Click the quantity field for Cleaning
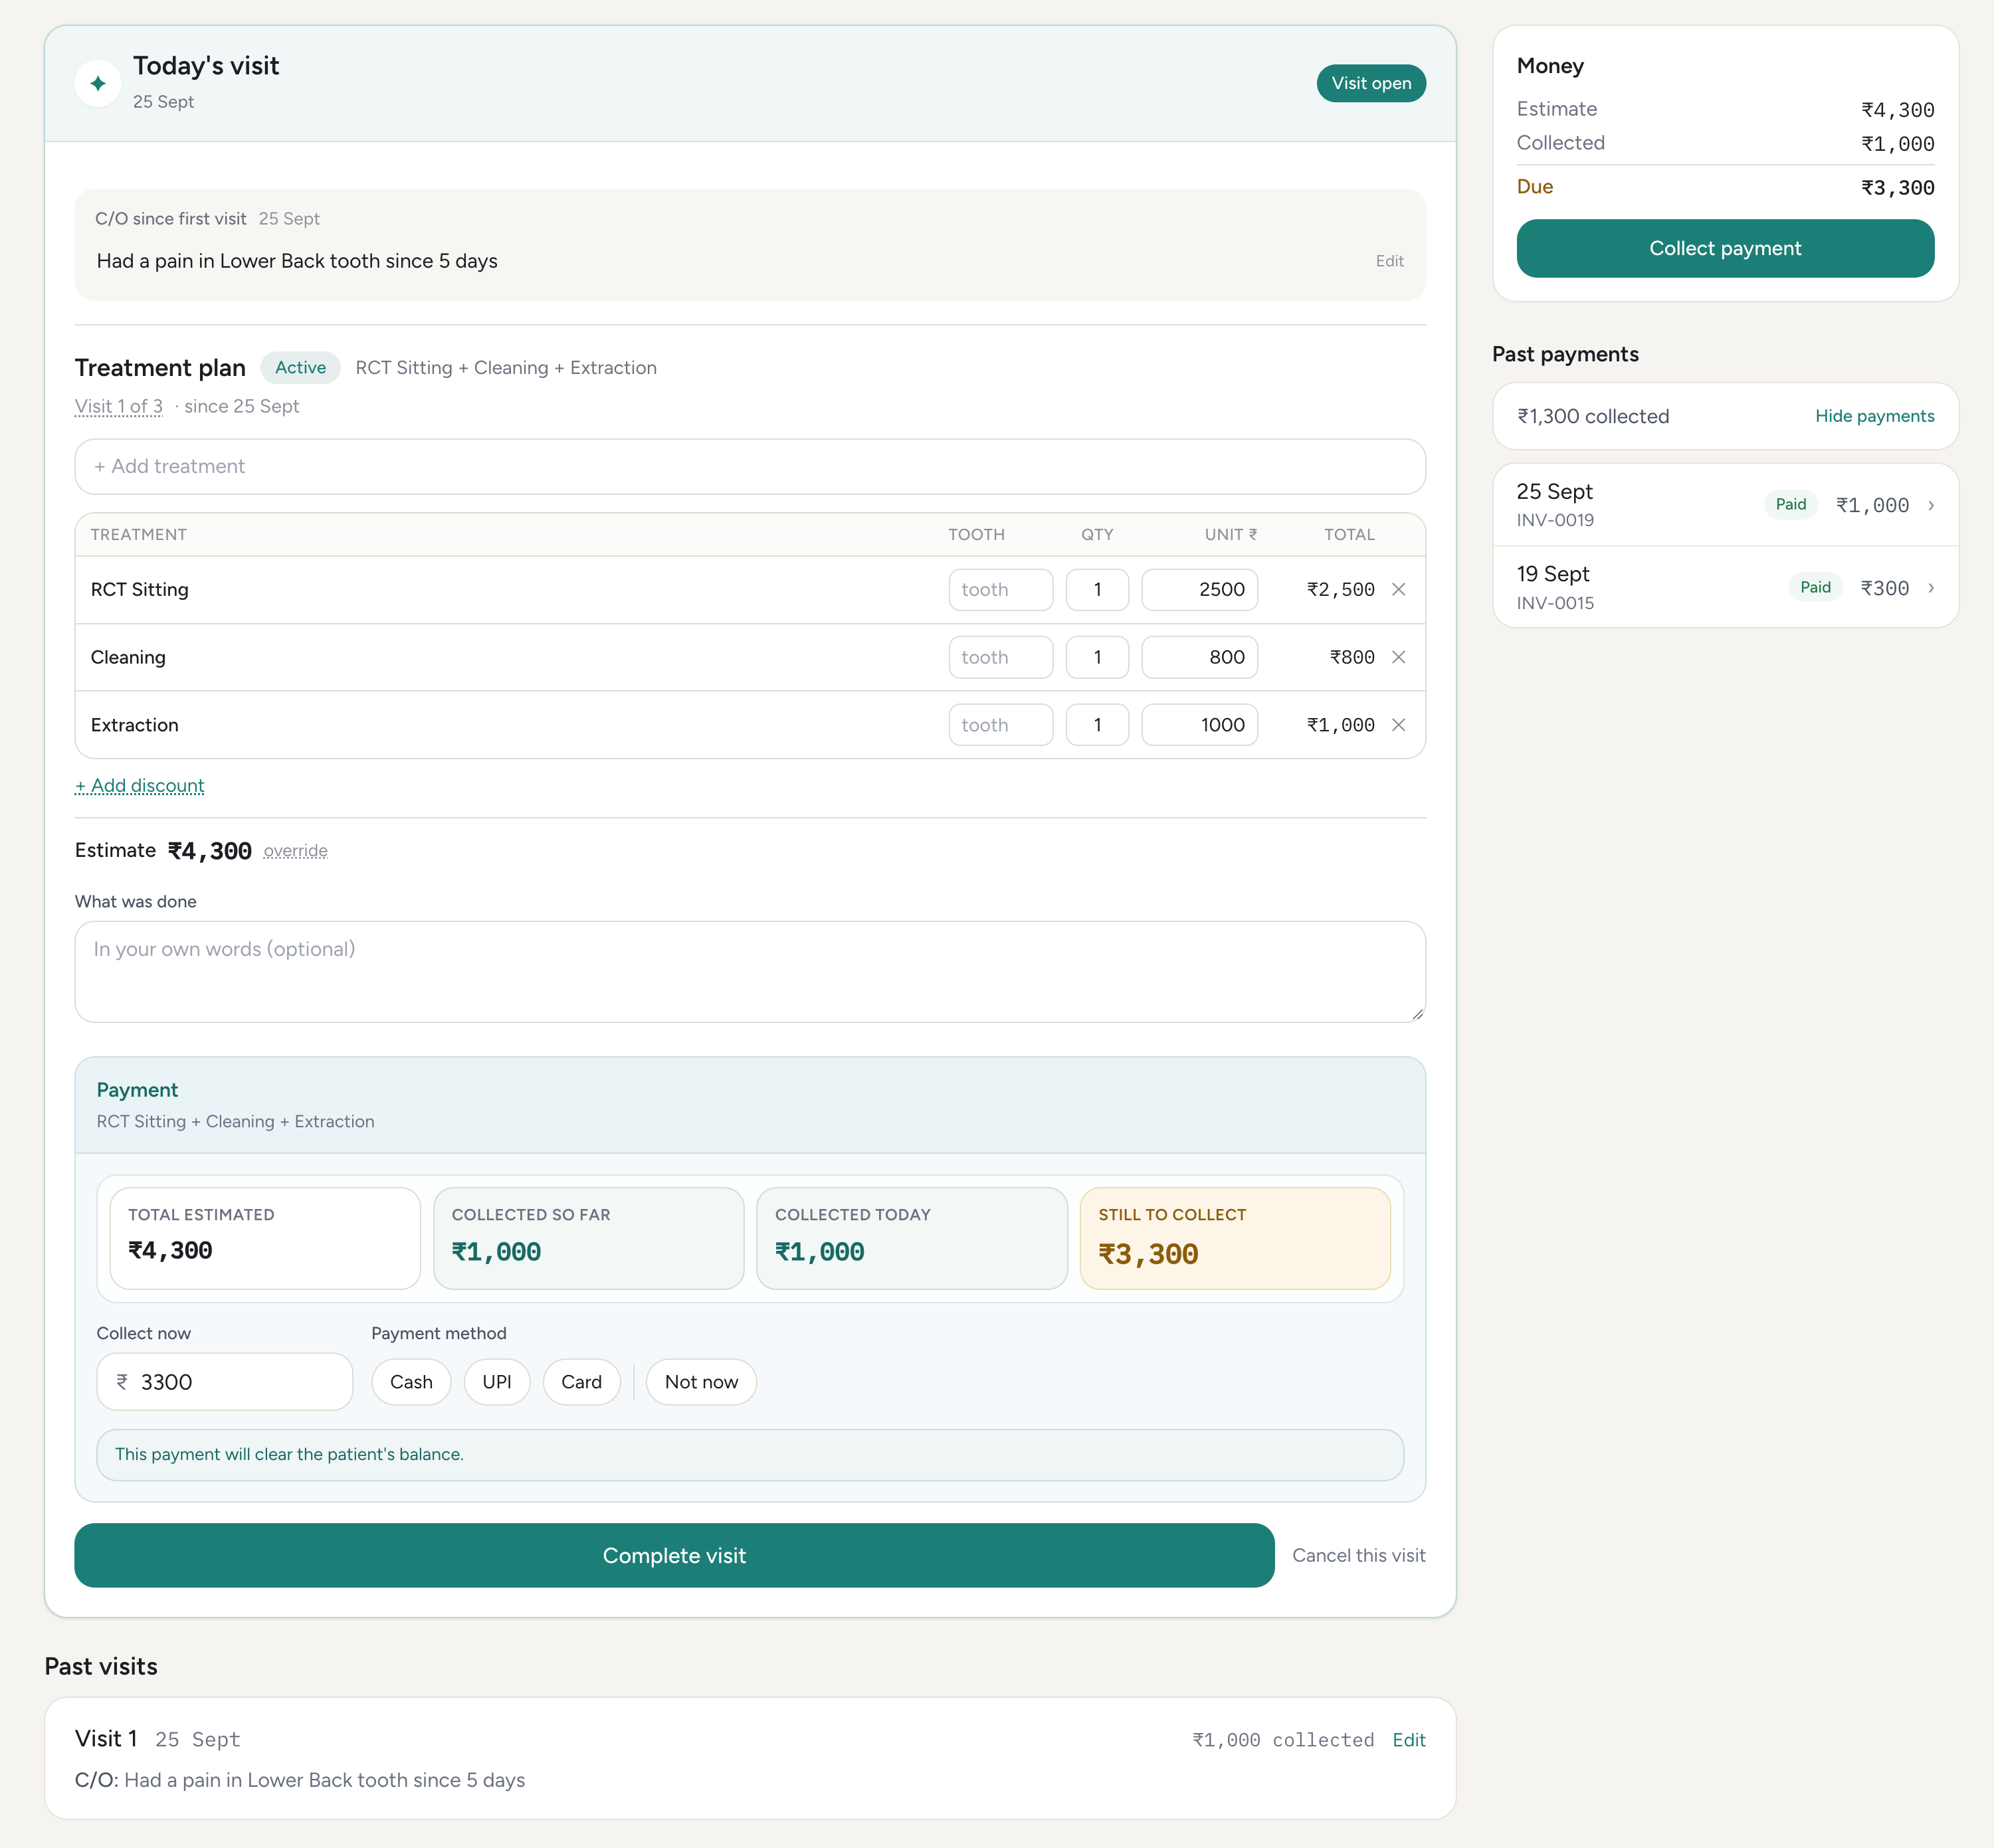The width and height of the screenshot is (1994, 1848). point(1097,657)
